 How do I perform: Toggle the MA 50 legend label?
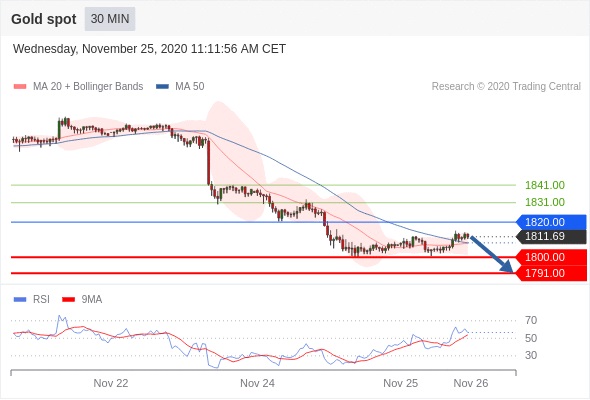coord(190,87)
